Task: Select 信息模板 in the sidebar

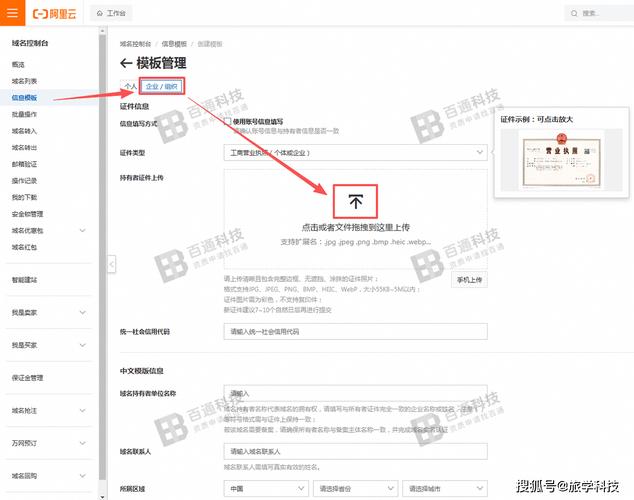Action: click(x=24, y=98)
